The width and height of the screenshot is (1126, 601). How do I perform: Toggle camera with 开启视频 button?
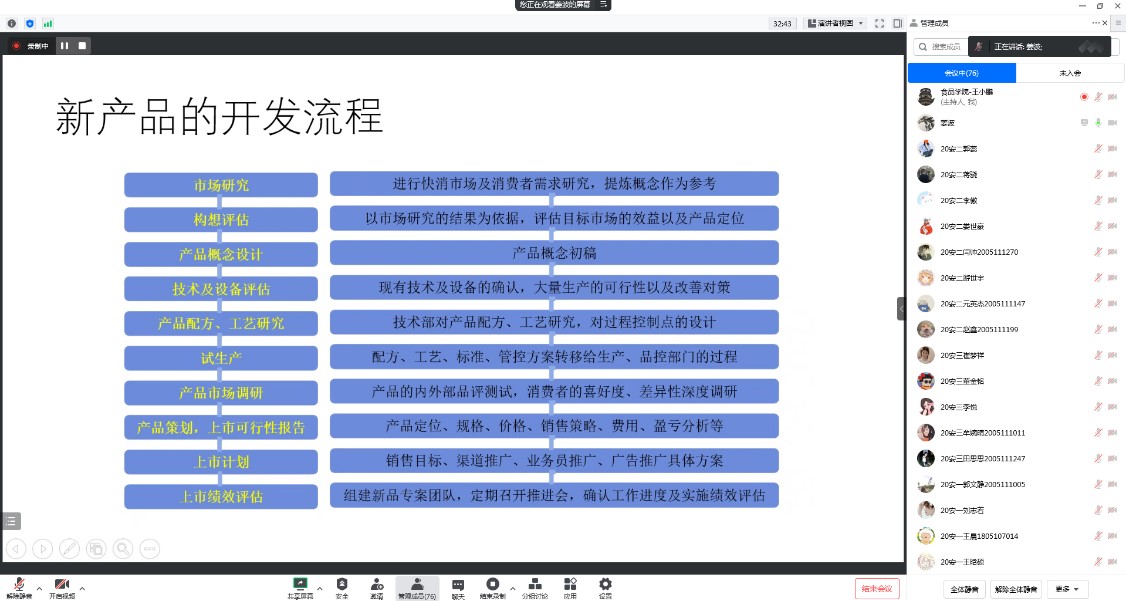[x=61, y=587]
